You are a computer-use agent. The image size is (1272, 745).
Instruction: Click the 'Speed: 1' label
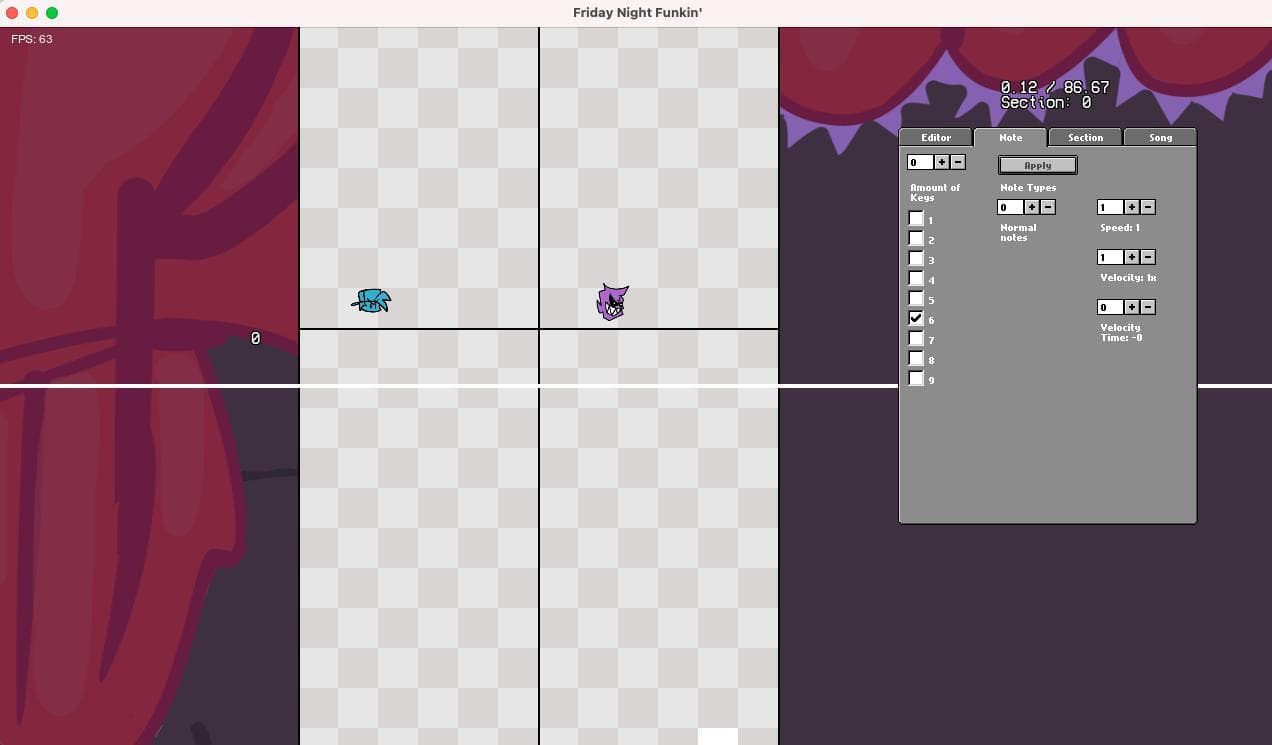pos(1120,228)
